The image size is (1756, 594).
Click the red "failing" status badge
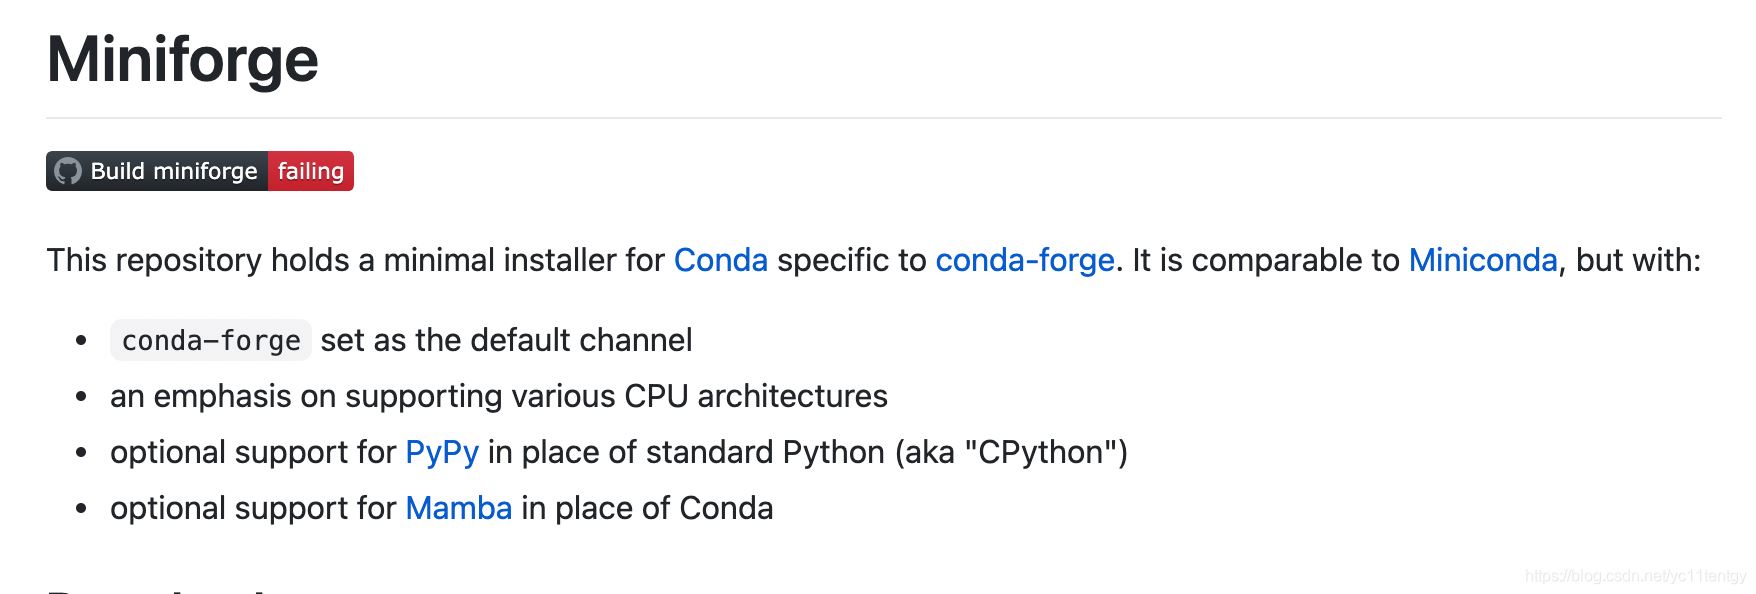[310, 171]
